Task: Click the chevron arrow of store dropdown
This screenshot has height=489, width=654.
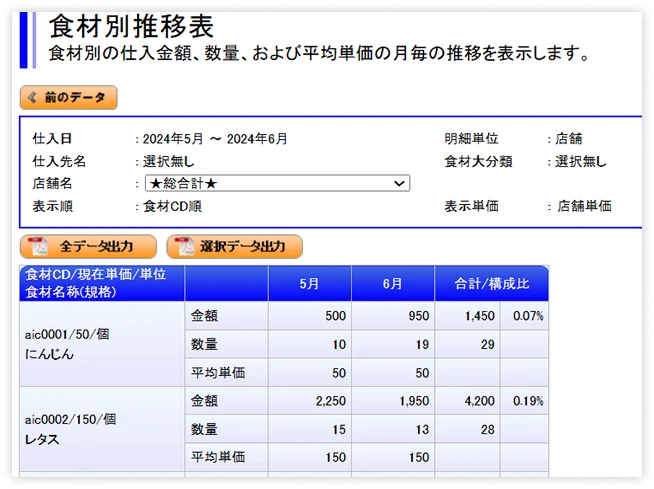Action: 399,184
